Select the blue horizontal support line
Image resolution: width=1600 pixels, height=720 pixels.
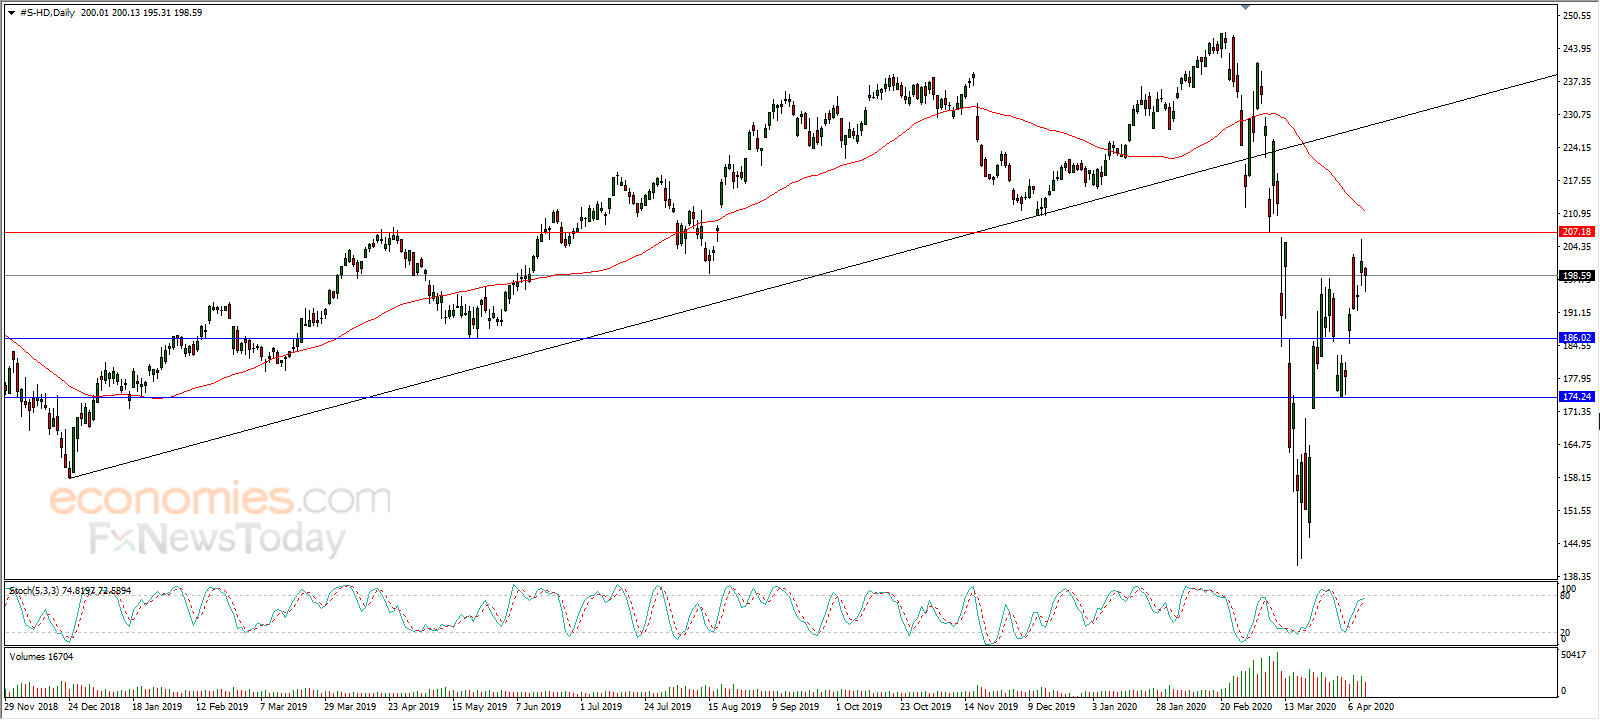[780, 338]
